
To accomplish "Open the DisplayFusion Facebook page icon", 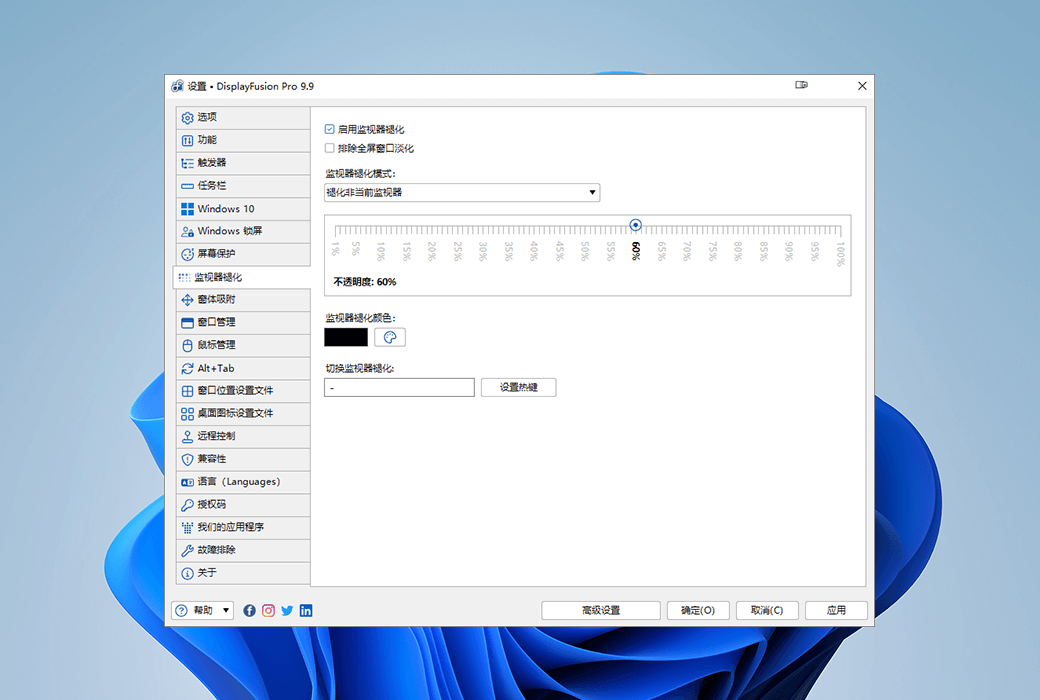I will pos(249,610).
